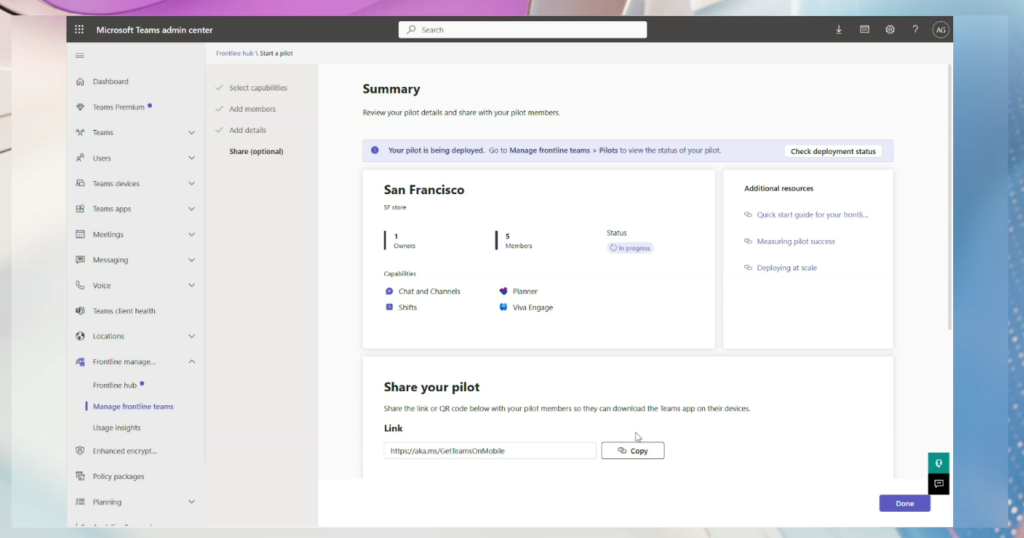Expand the Meetings navigation group
Viewport: 1024px width, 538px height.
point(191,235)
